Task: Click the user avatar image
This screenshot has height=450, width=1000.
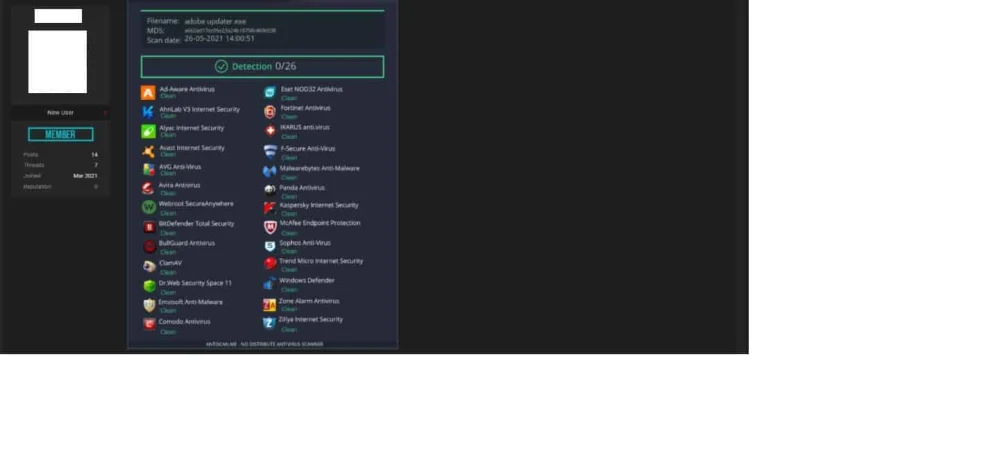Action: pyautogui.click(x=57, y=62)
